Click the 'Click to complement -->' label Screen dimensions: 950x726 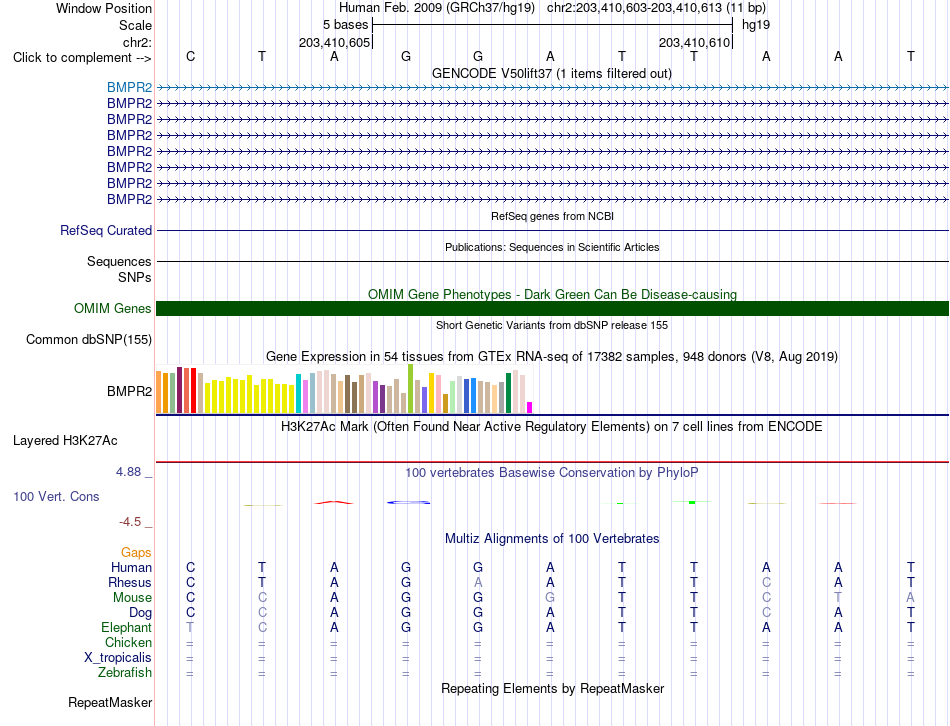coord(82,58)
